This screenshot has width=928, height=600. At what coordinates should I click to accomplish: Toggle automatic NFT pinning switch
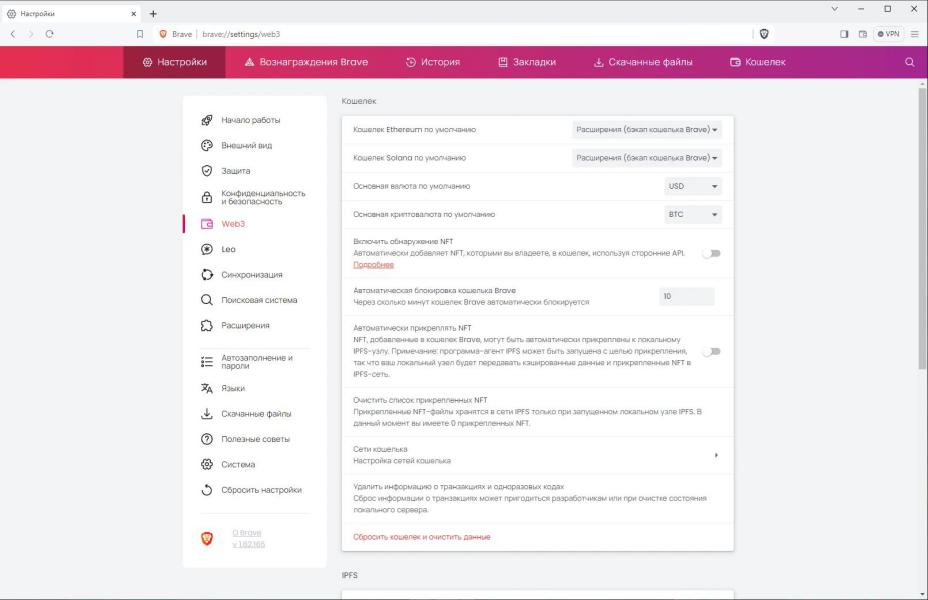(x=711, y=351)
